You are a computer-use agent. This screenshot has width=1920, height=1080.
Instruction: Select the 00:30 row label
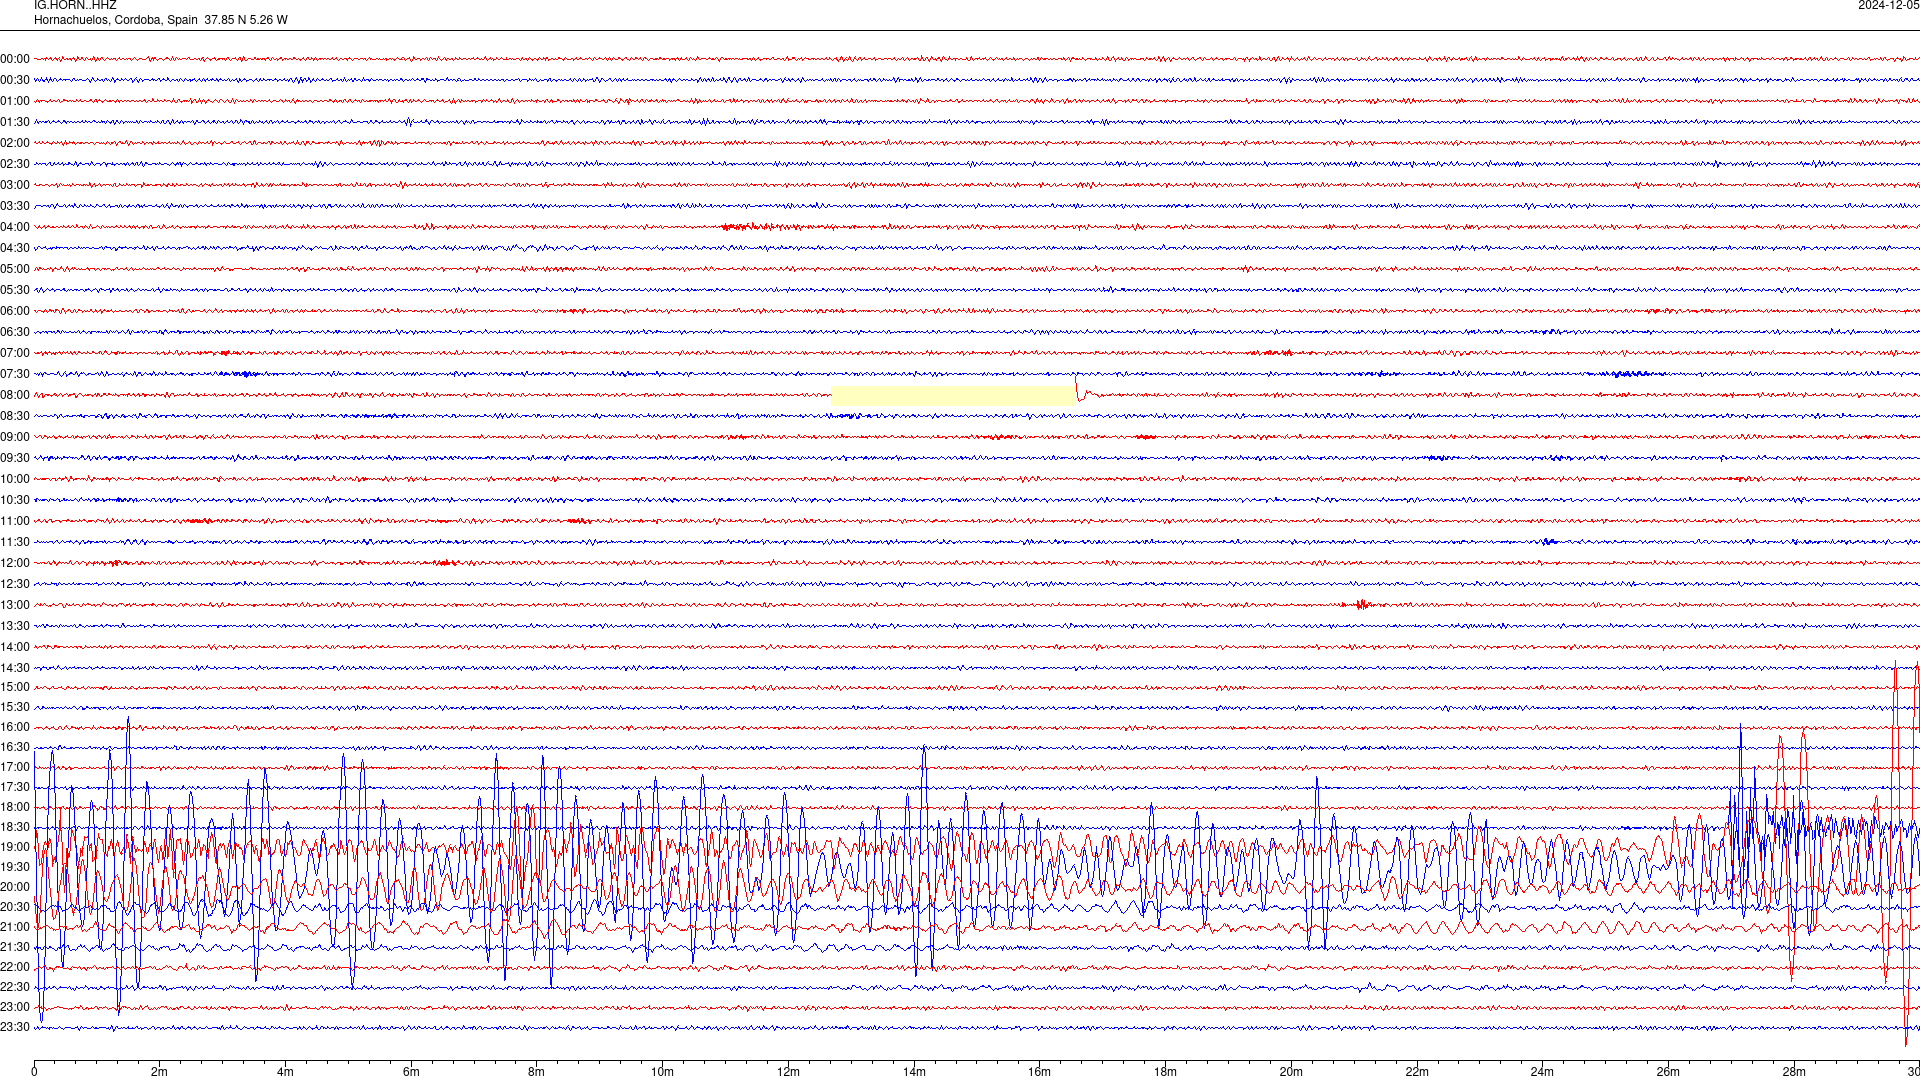click(15, 80)
